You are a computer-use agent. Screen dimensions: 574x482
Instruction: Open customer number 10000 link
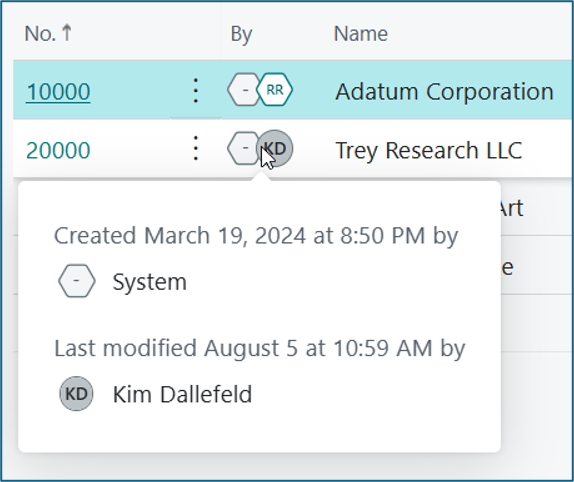58,91
